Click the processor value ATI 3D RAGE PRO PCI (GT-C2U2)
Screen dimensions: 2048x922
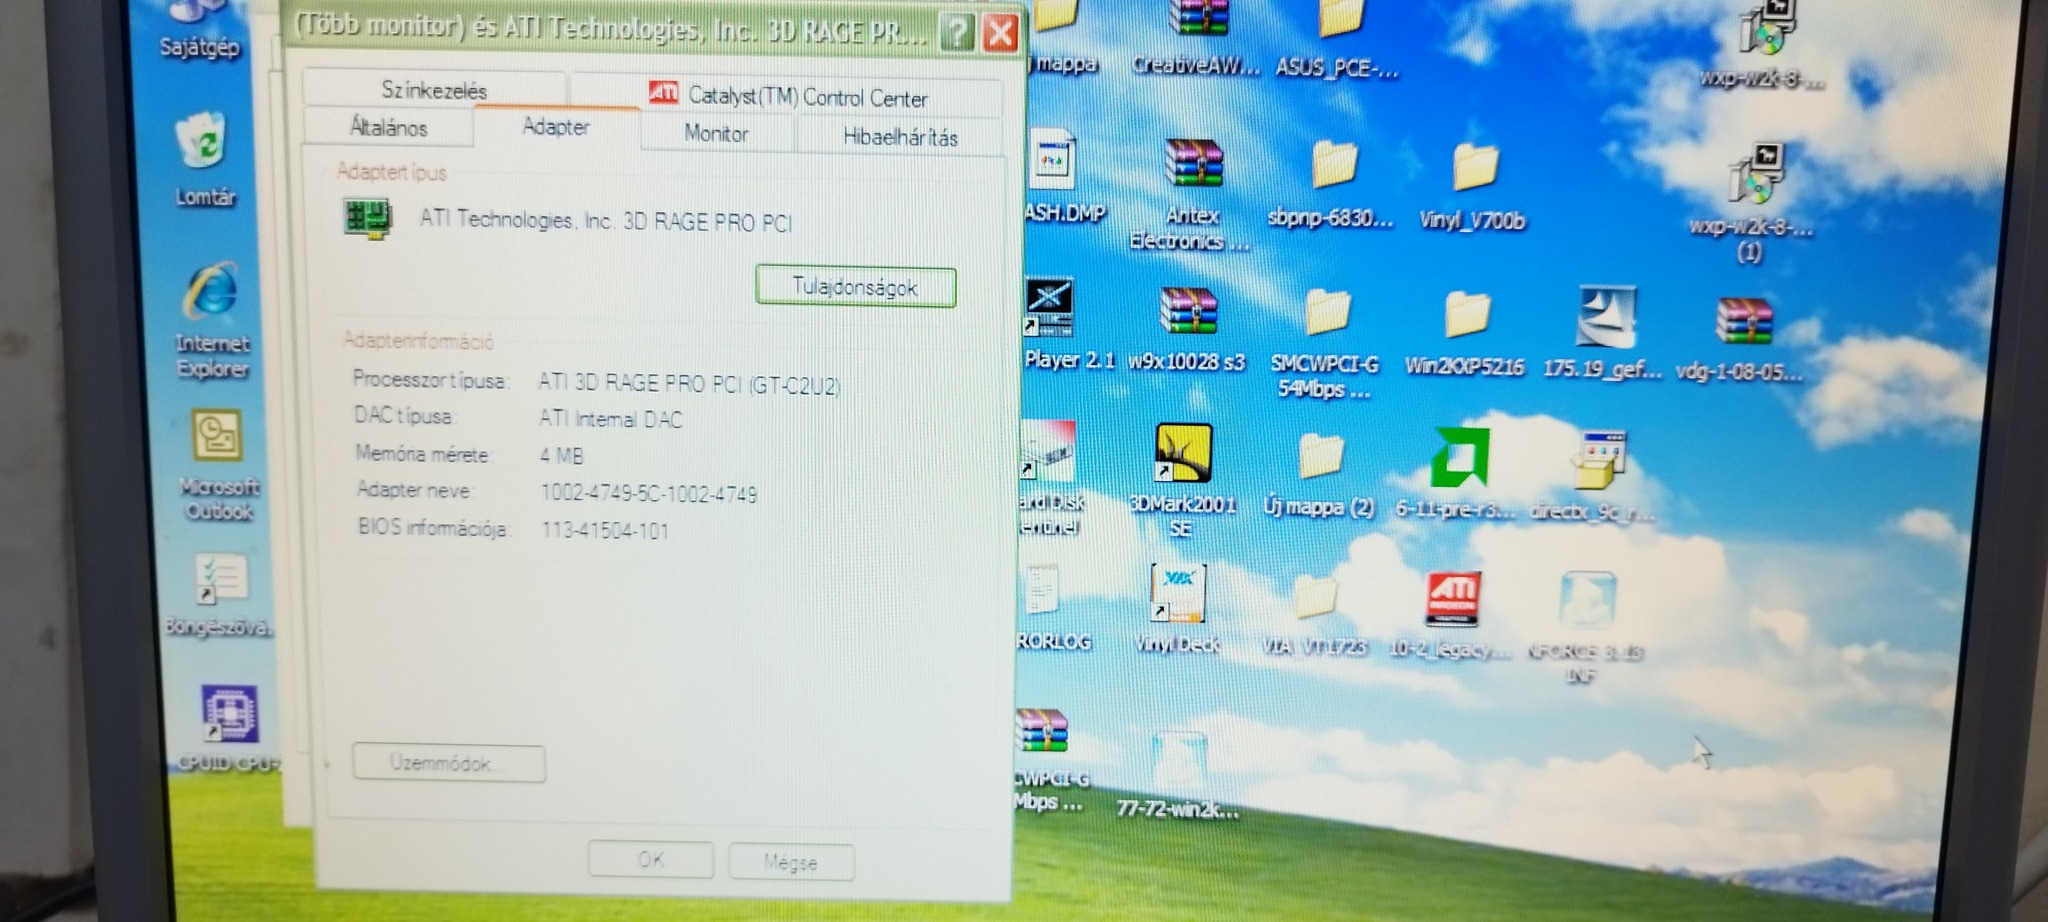point(689,384)
